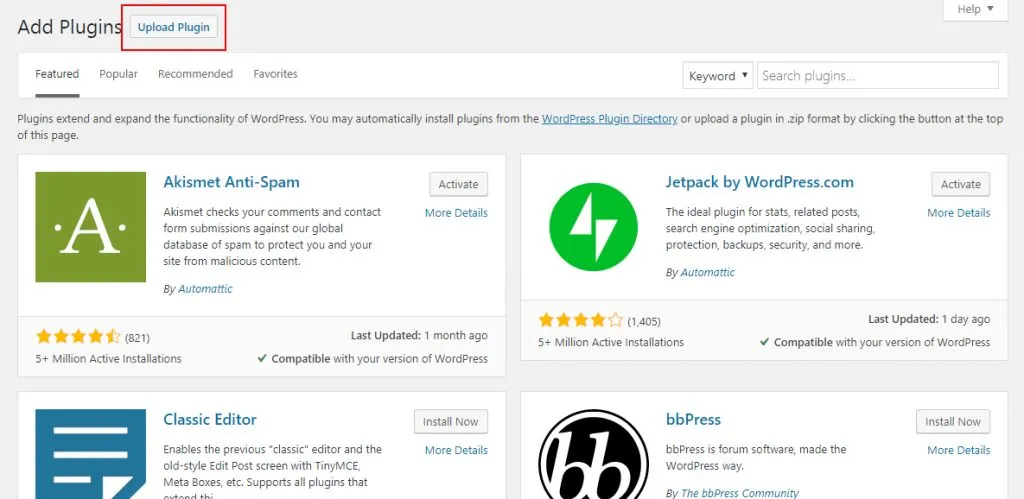1024x499 pixels.
Task: Open Automattic author link under Akismet
Action: 205,289
